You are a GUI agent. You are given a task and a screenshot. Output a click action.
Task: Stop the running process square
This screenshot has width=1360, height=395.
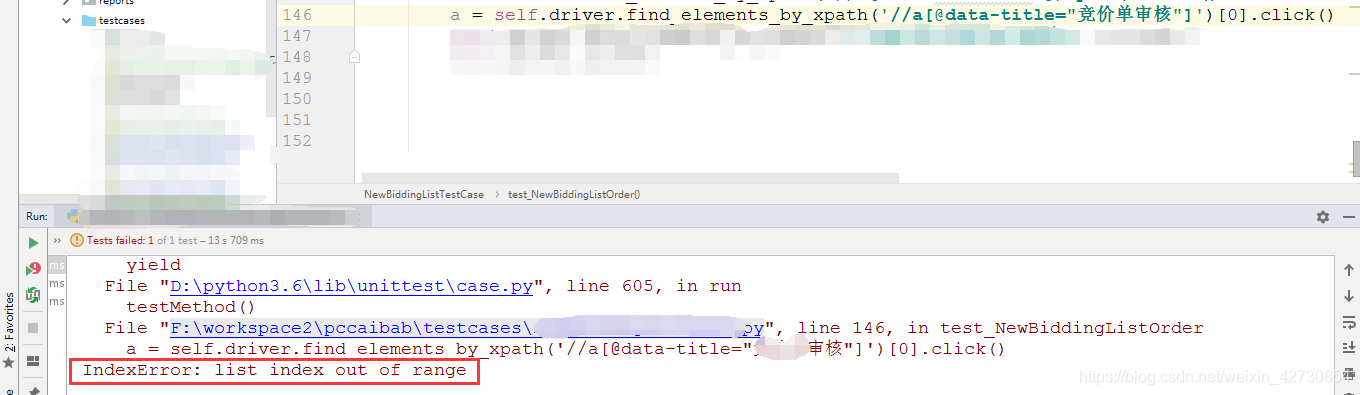[33, 328]
